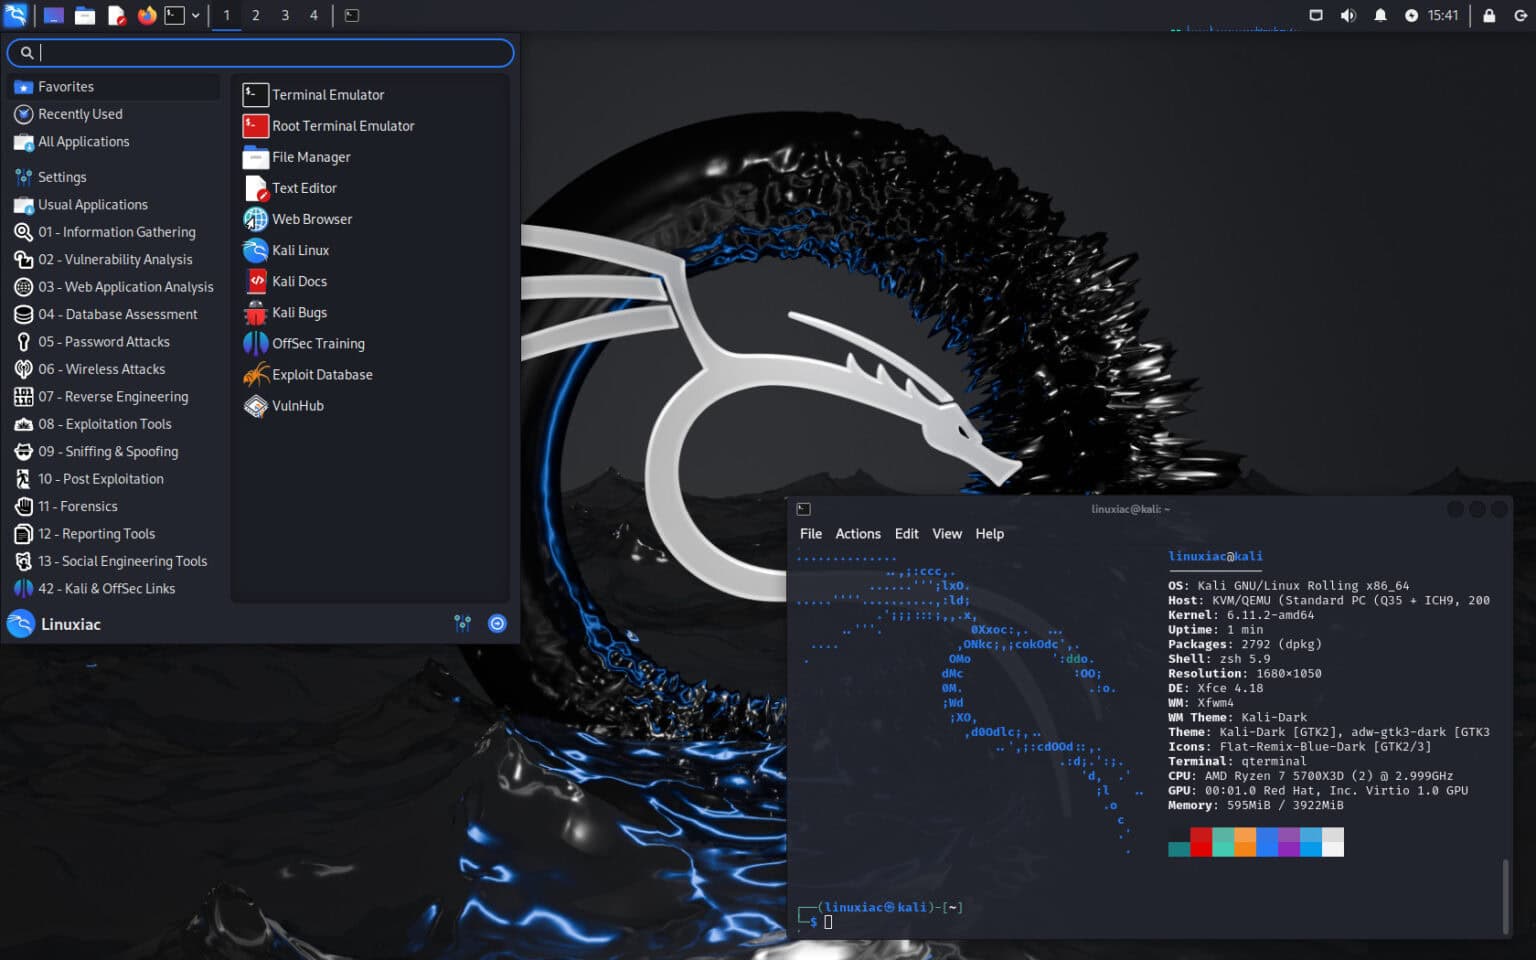Click the application menu search field
1536x960 pixels.
tap(260, 53)
